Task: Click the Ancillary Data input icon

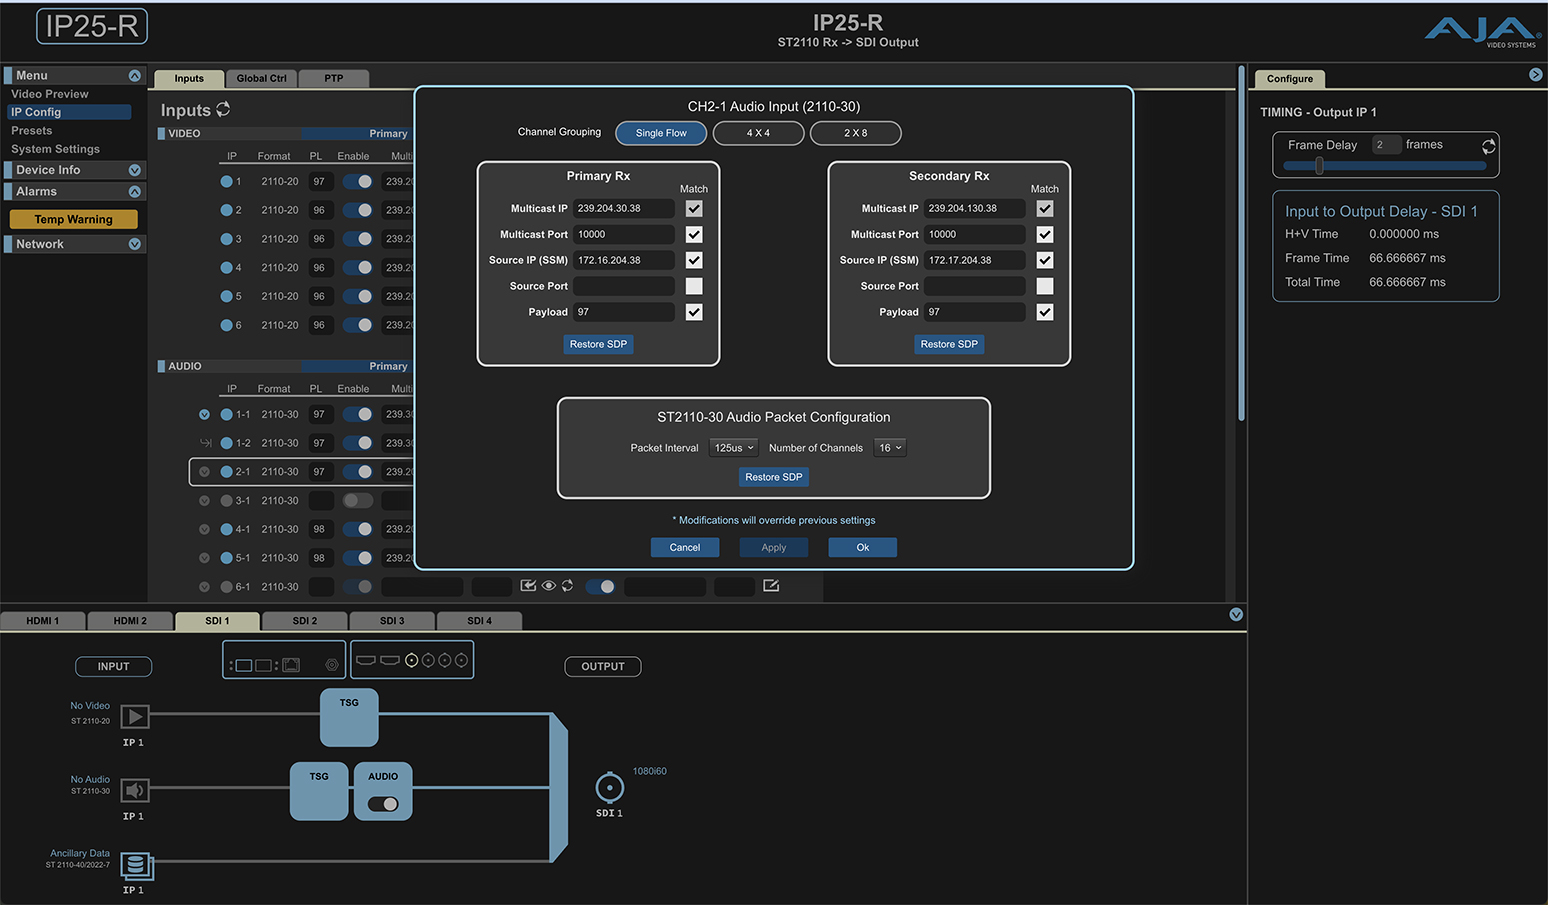Action: 136,865
